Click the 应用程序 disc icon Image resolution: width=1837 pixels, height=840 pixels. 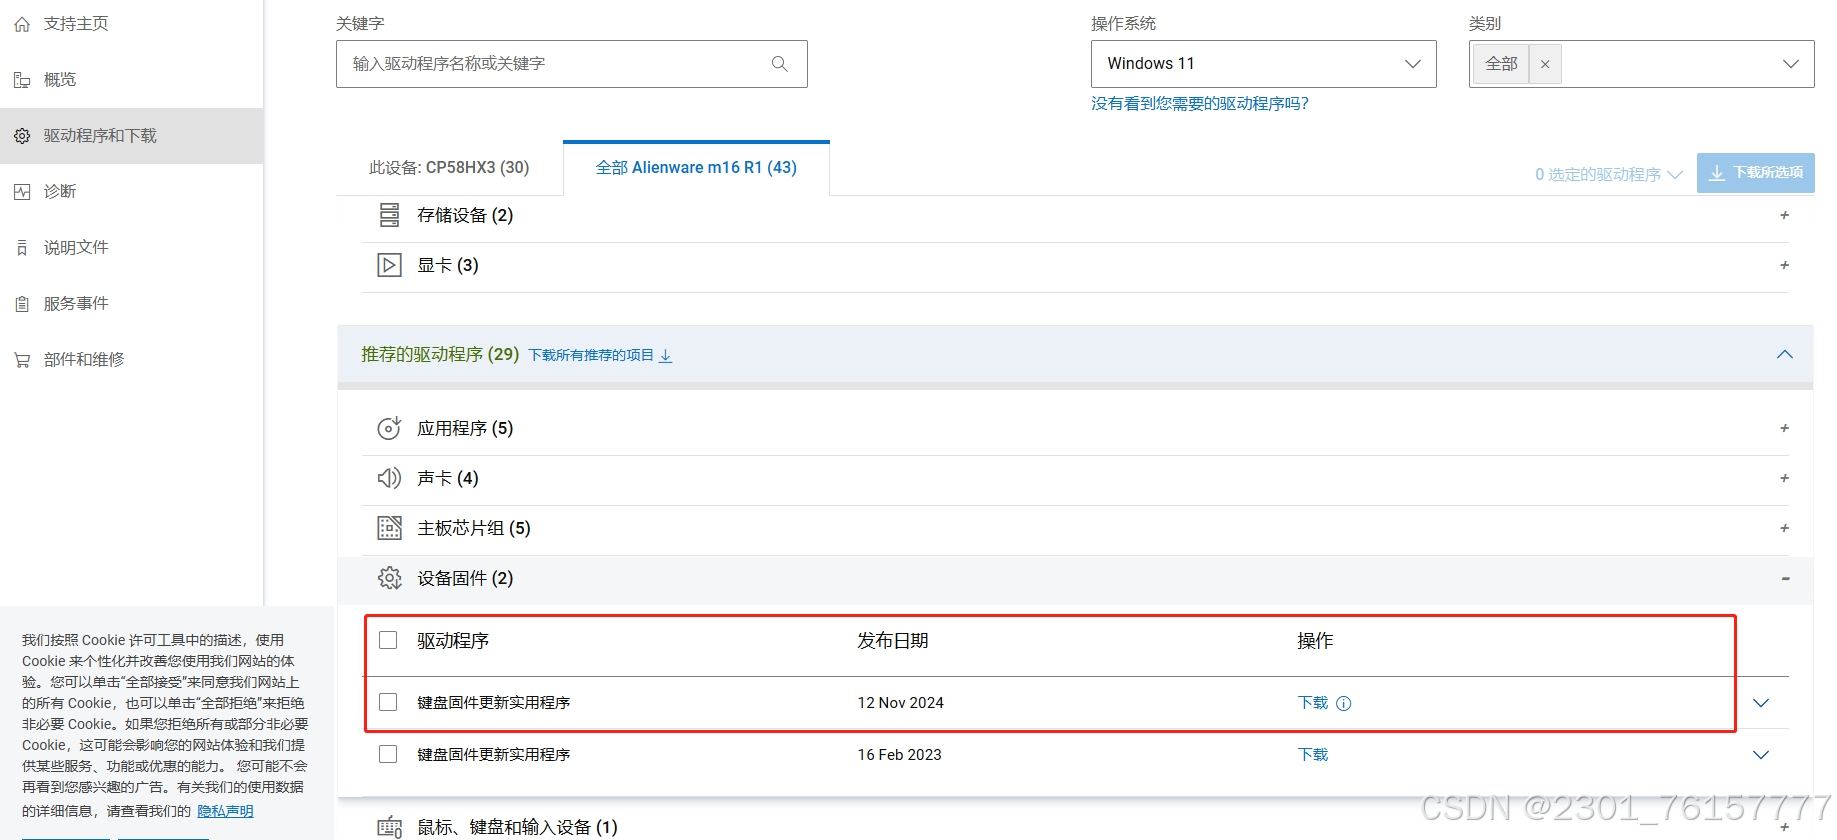coord(389,429)
